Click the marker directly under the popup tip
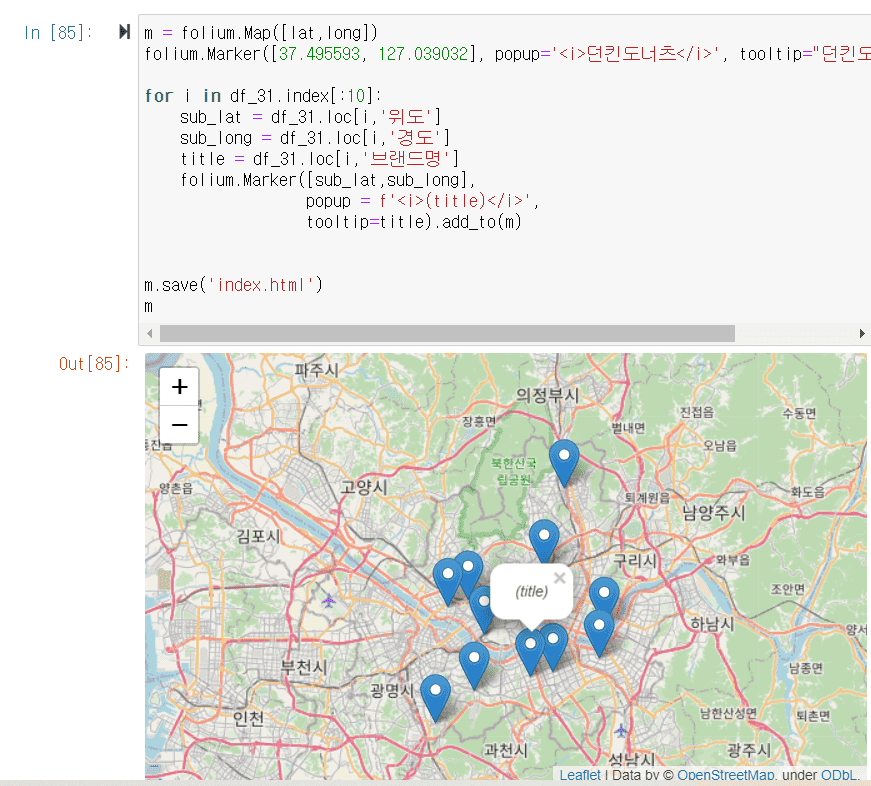871x786 pixels. [x=530, y=650]
